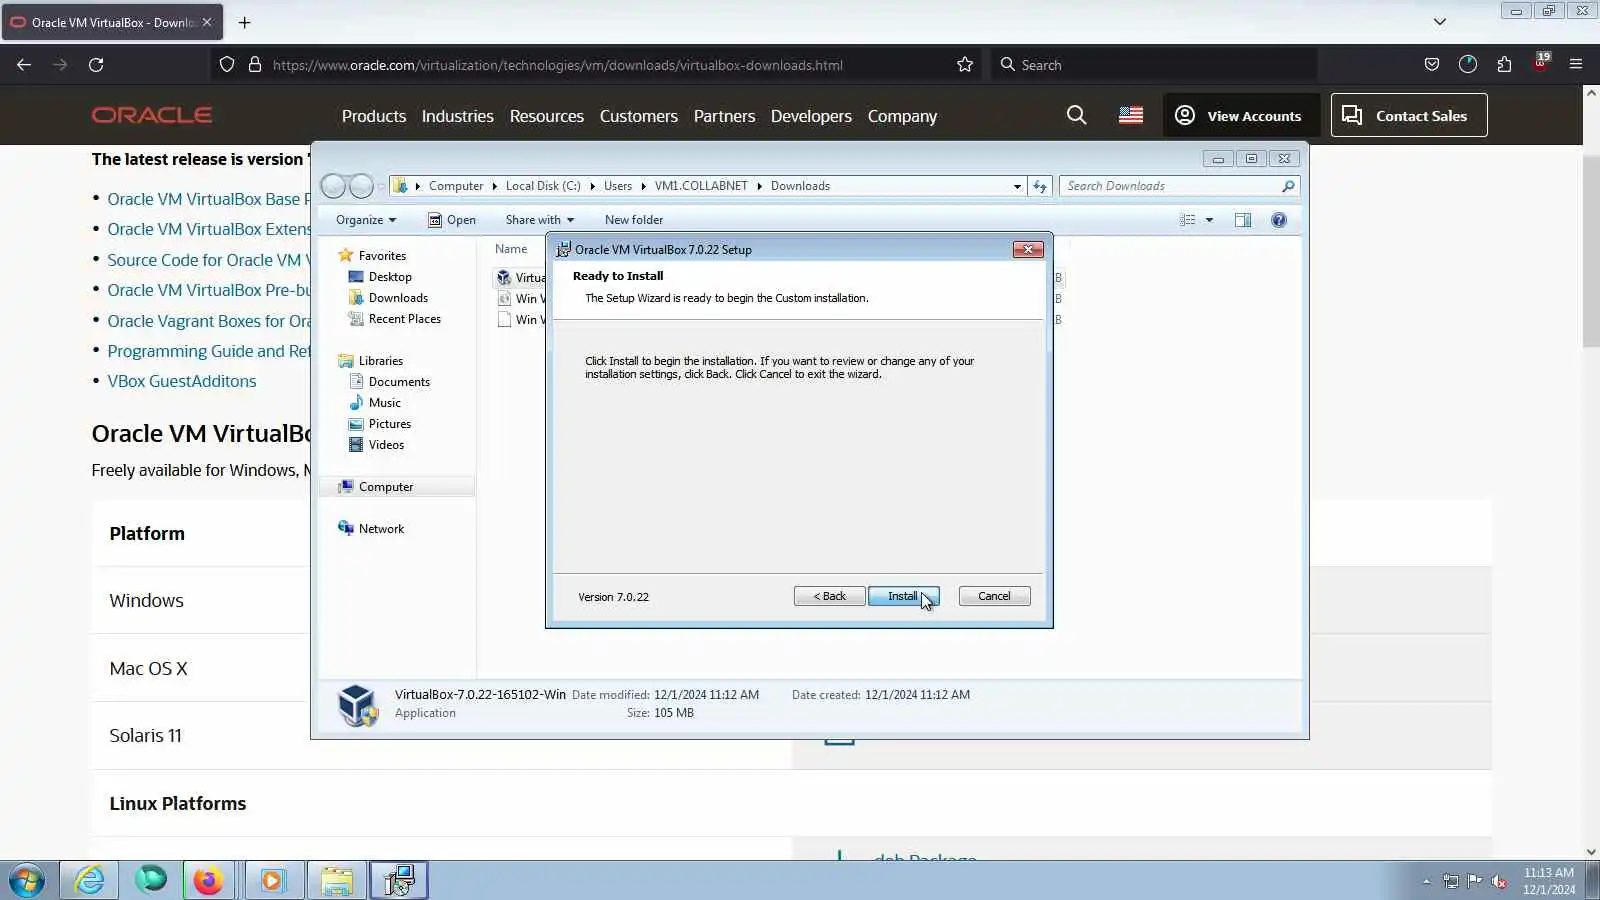Show hidden tray icons arrow

1426,881
